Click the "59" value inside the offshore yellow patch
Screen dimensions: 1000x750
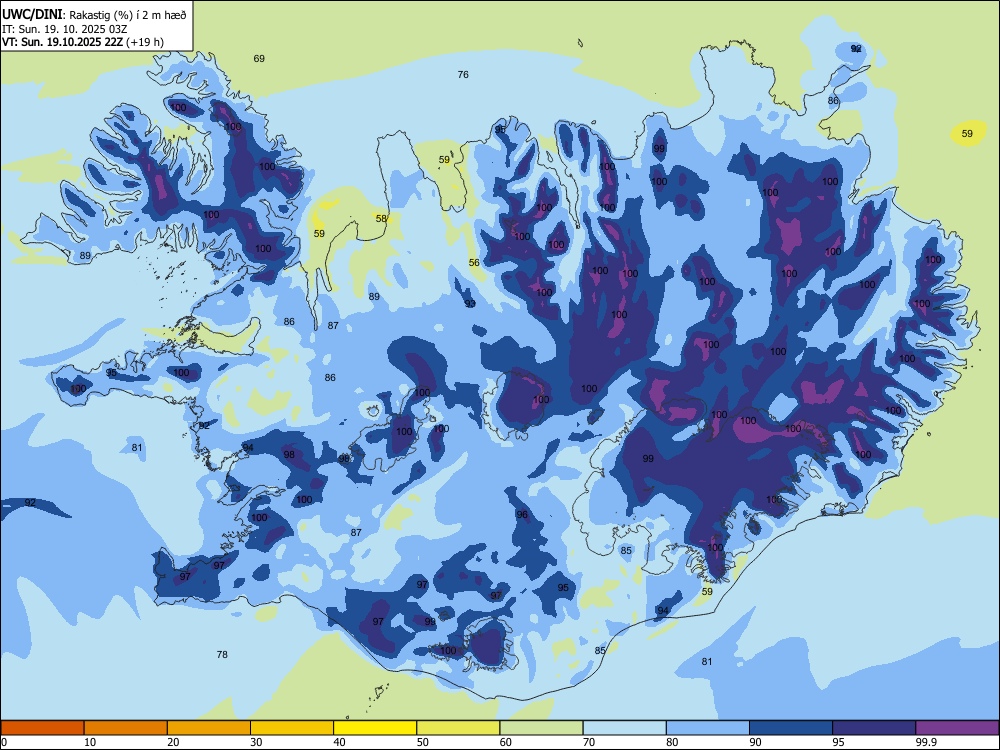[967, 133]
